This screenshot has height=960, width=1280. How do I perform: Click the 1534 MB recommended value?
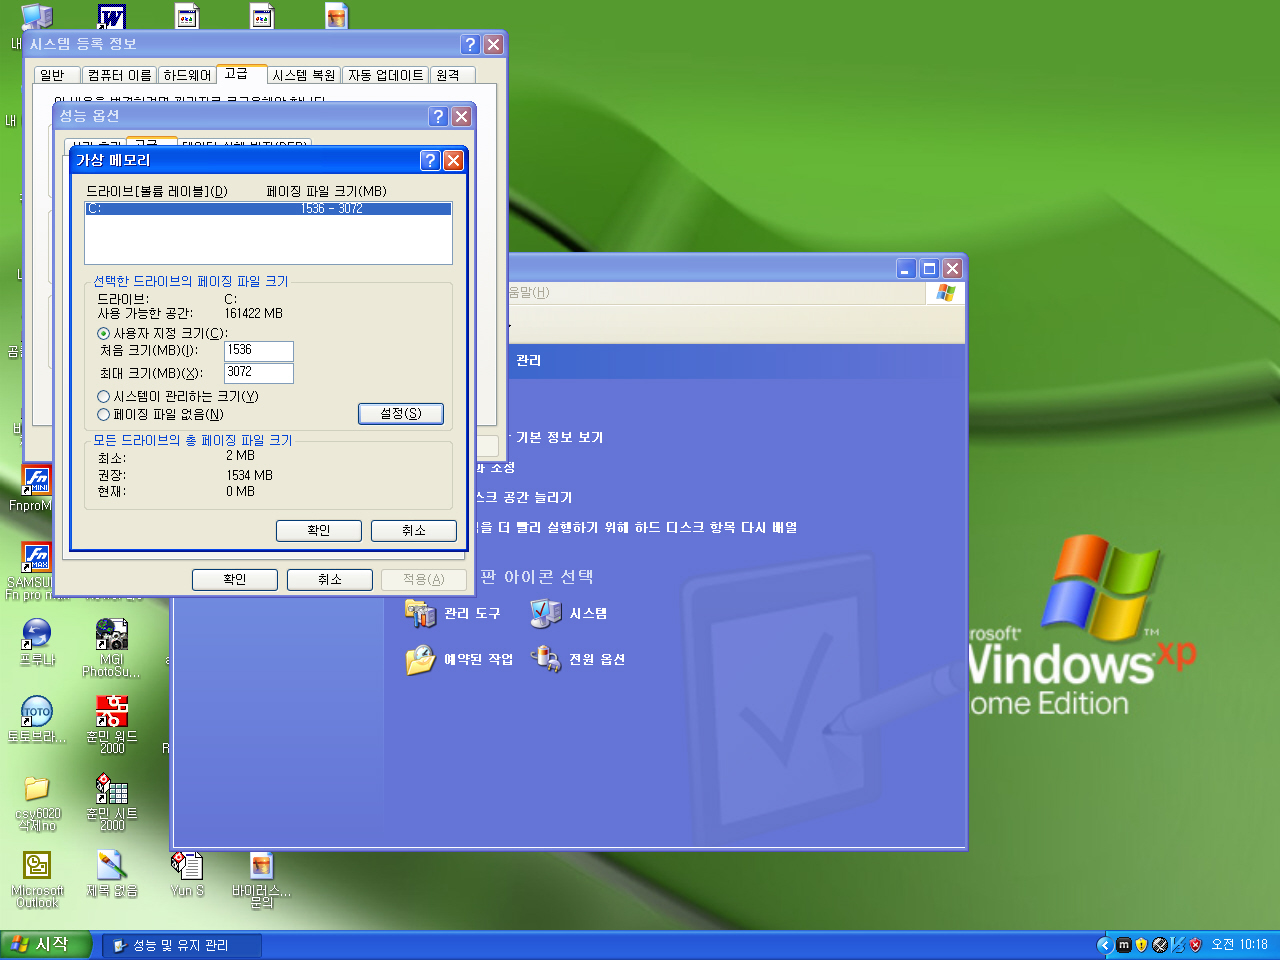(x=249, y=475)
